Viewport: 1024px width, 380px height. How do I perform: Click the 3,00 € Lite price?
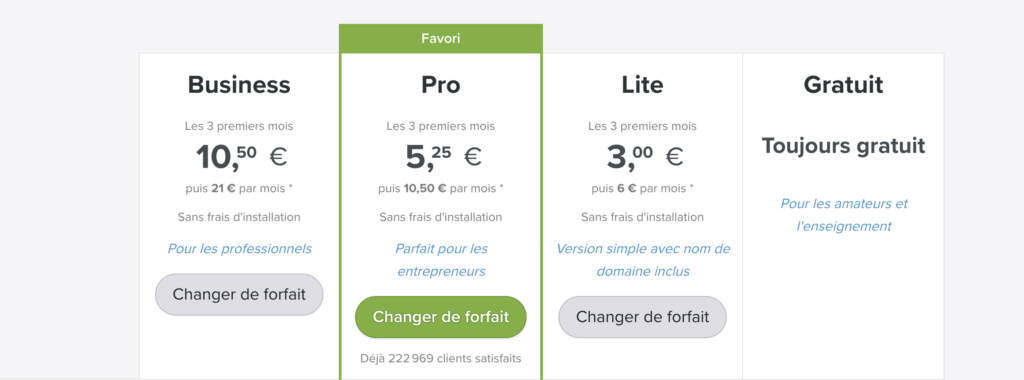(645, 157)
